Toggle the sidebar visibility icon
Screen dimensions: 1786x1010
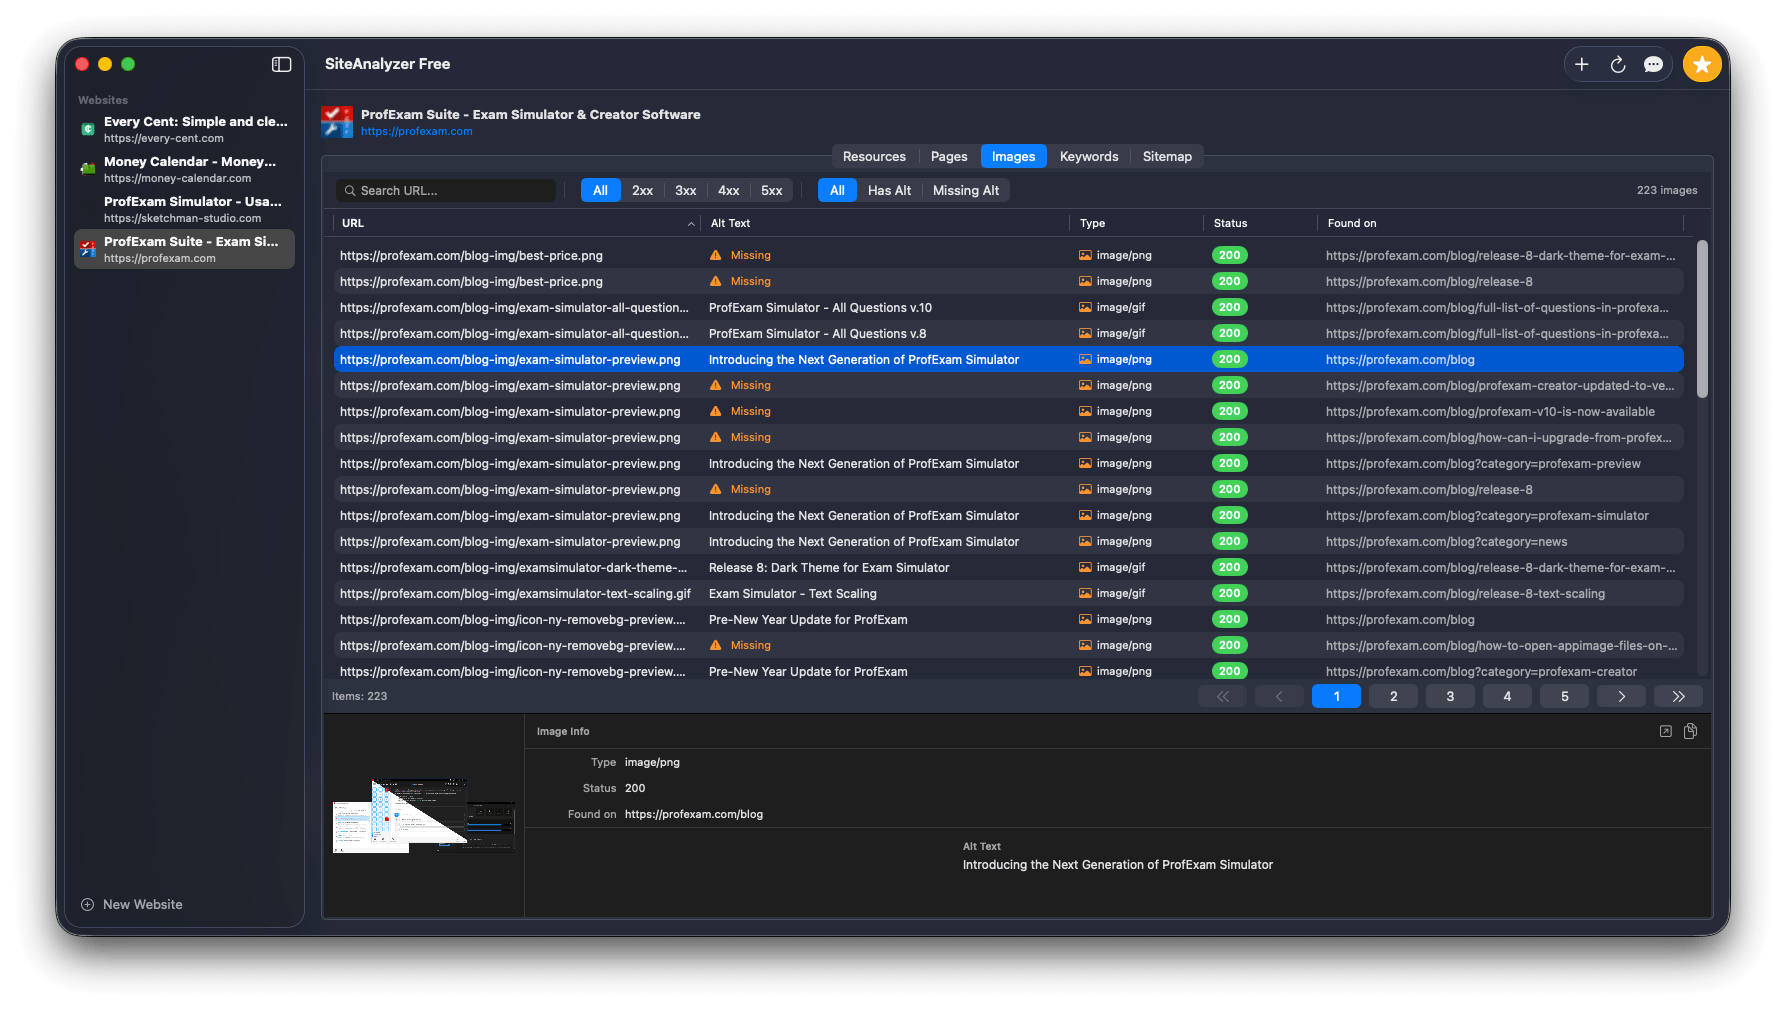pyautogui.click(x=281, y=64)
